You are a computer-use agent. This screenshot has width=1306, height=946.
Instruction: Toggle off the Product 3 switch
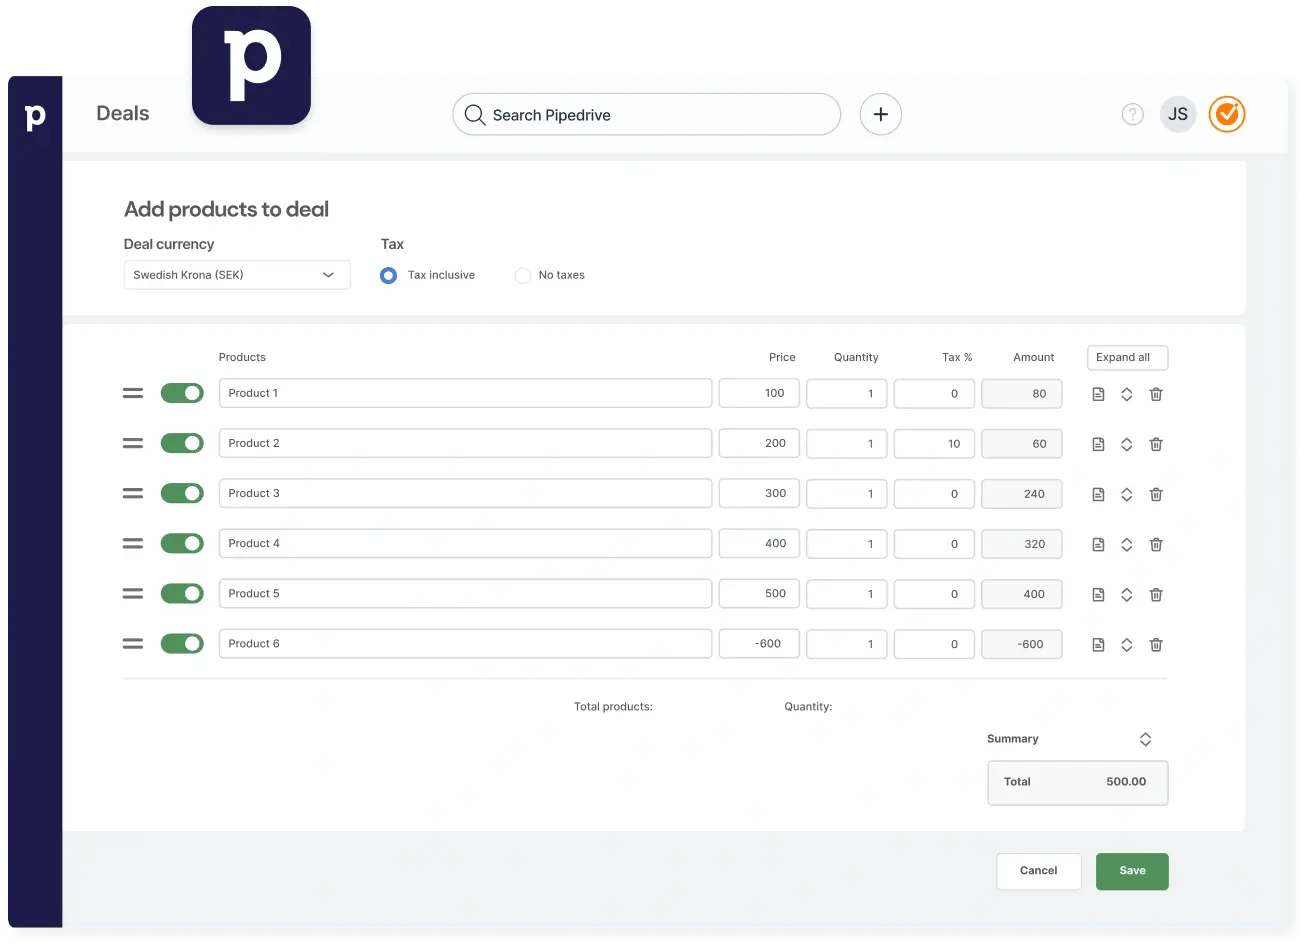(182, 493)
